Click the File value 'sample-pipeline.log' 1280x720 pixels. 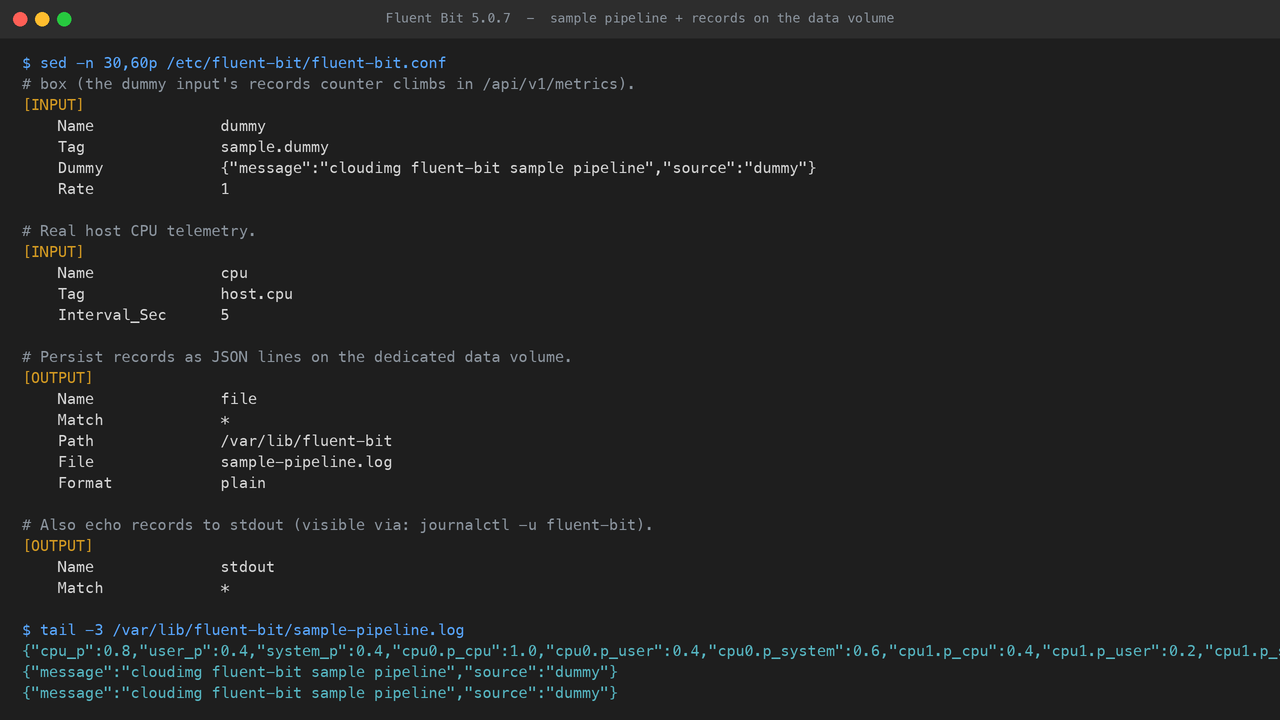coord(306,462)
